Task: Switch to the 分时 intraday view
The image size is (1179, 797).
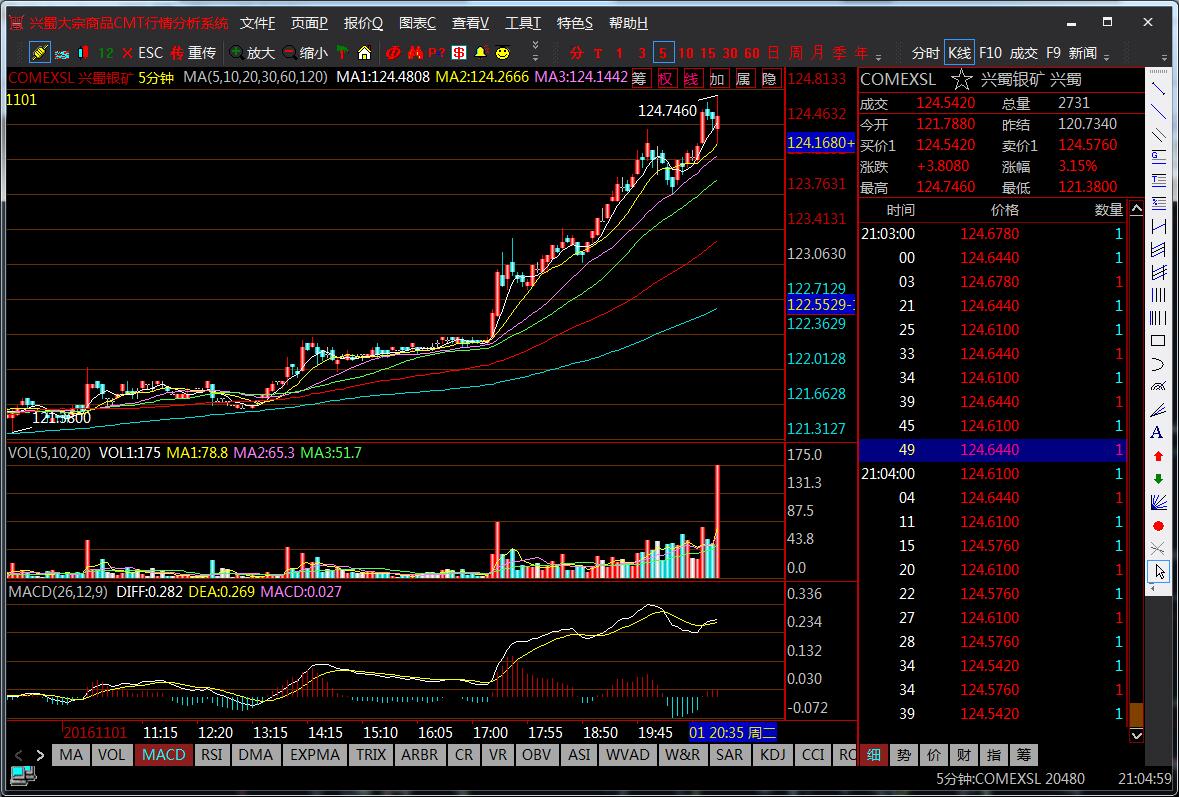Action: [926, 53]
